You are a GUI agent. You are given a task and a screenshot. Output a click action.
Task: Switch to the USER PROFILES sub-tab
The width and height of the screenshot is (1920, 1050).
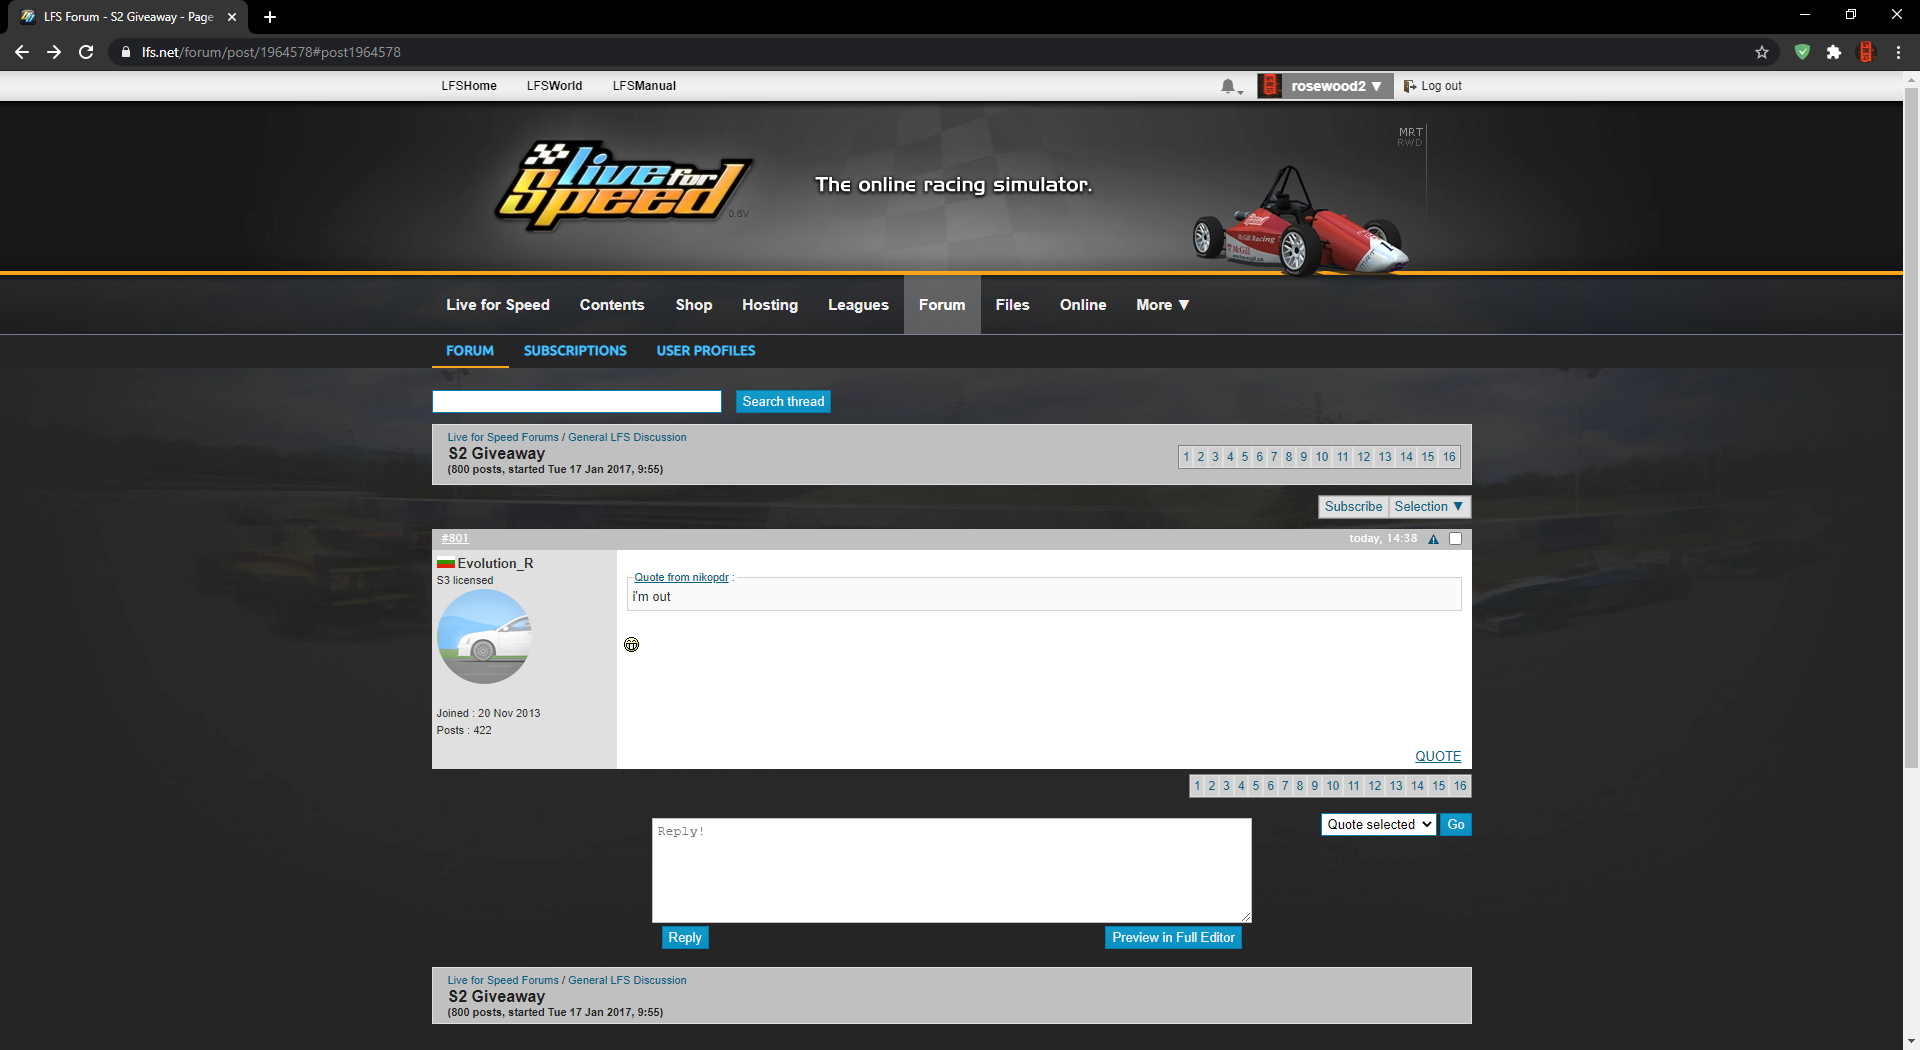click(706, 351)
